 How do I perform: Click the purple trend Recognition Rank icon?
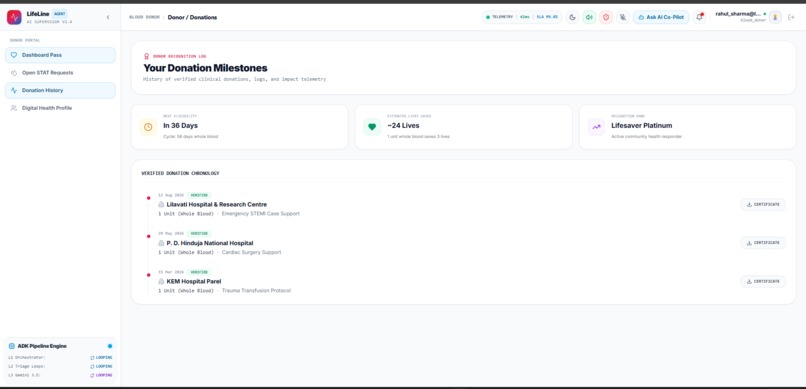[x=596, y=127]
